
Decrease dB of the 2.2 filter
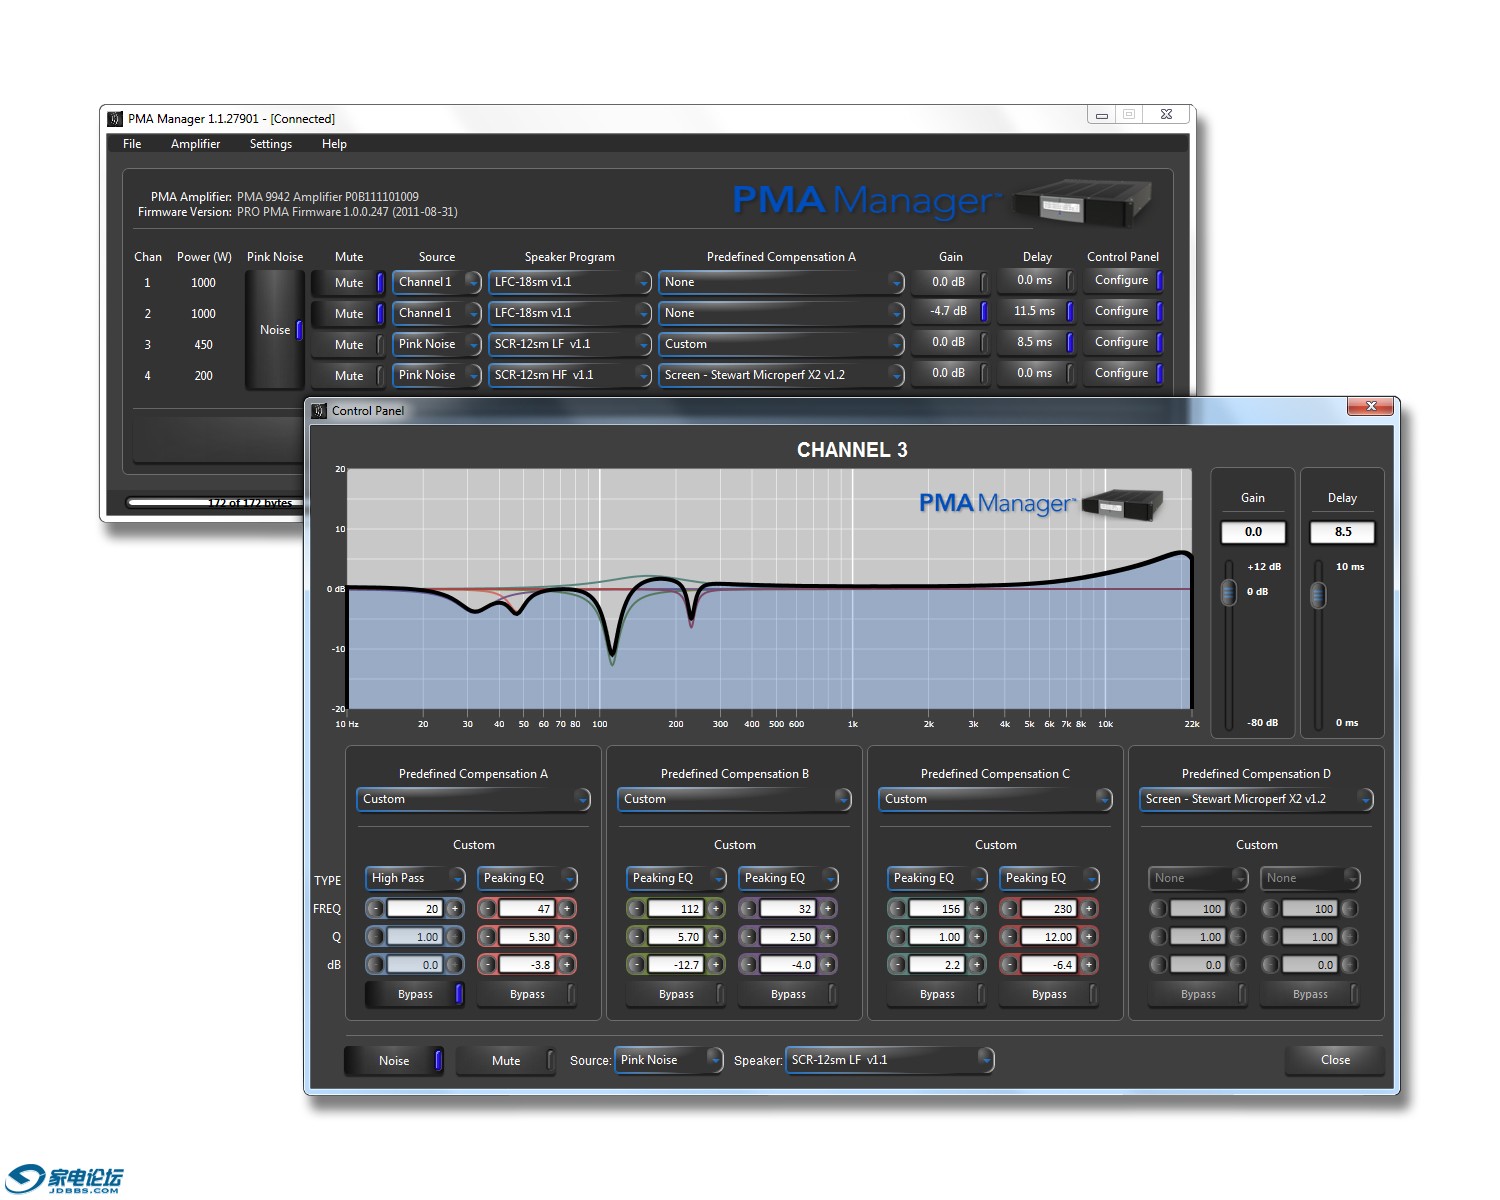point(898,965)
